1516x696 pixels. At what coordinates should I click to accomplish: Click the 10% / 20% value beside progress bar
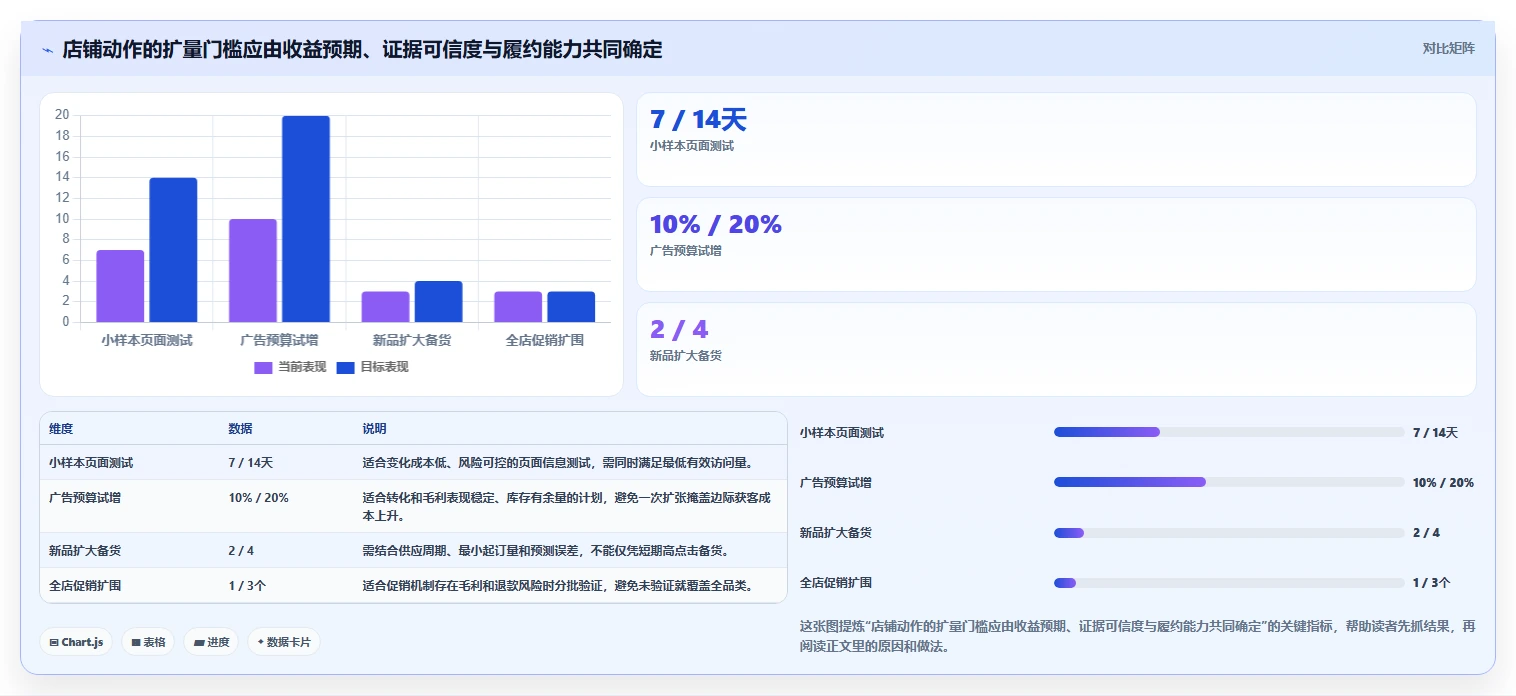tap(1443, 482)
